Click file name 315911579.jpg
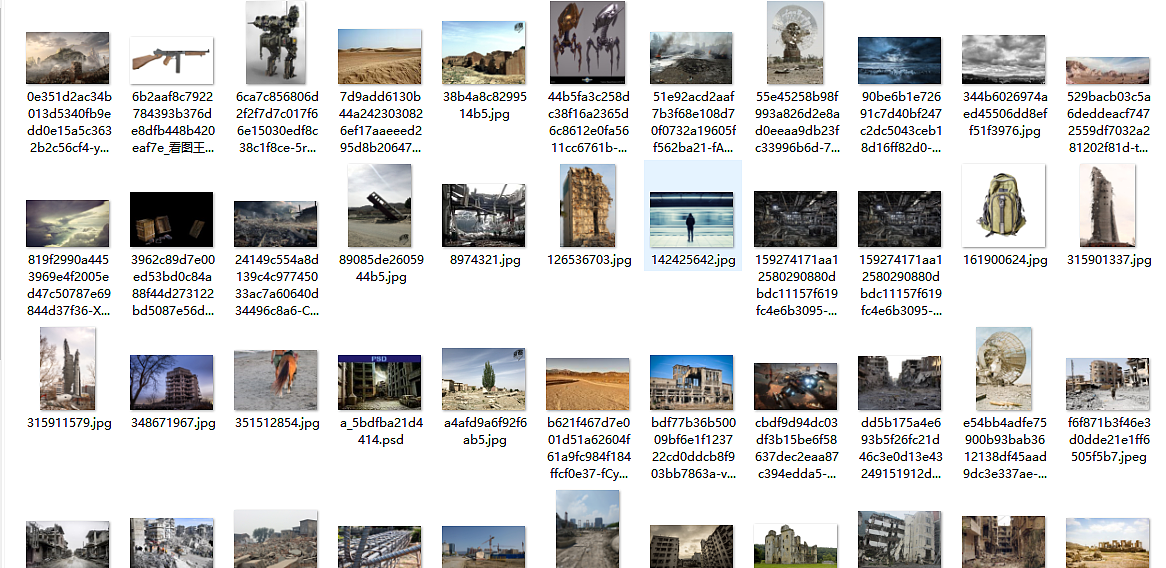 coord(68,423)
